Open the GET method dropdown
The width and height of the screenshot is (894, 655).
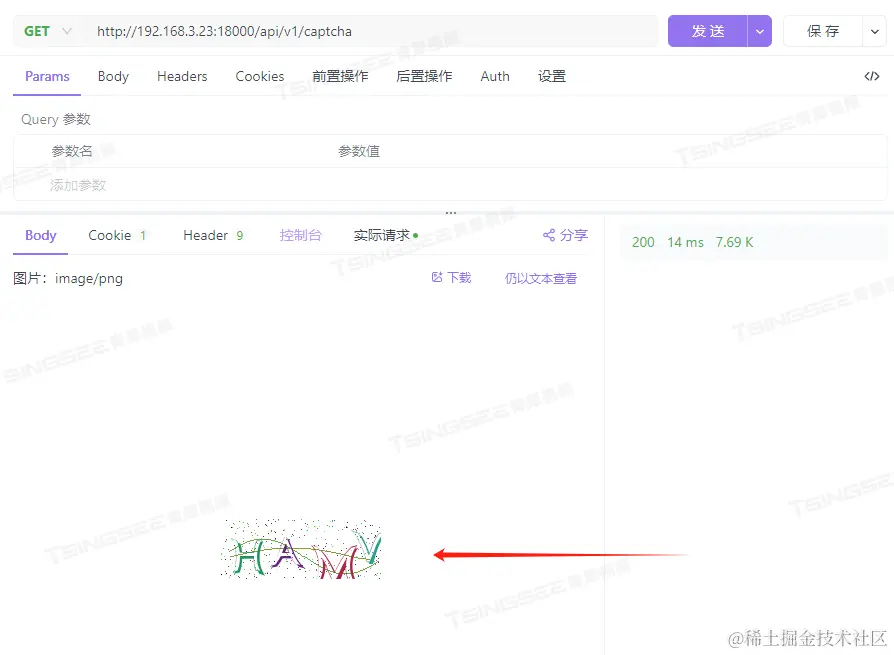(x=48, y=31)
